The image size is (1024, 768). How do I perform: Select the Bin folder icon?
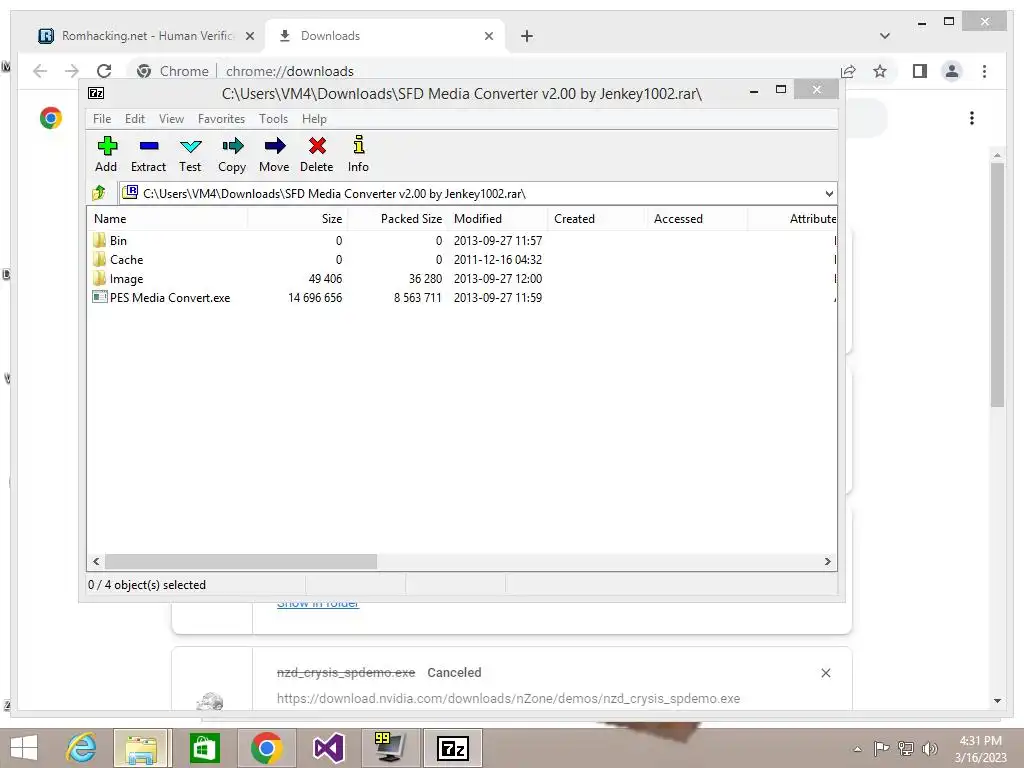point(99,240)
